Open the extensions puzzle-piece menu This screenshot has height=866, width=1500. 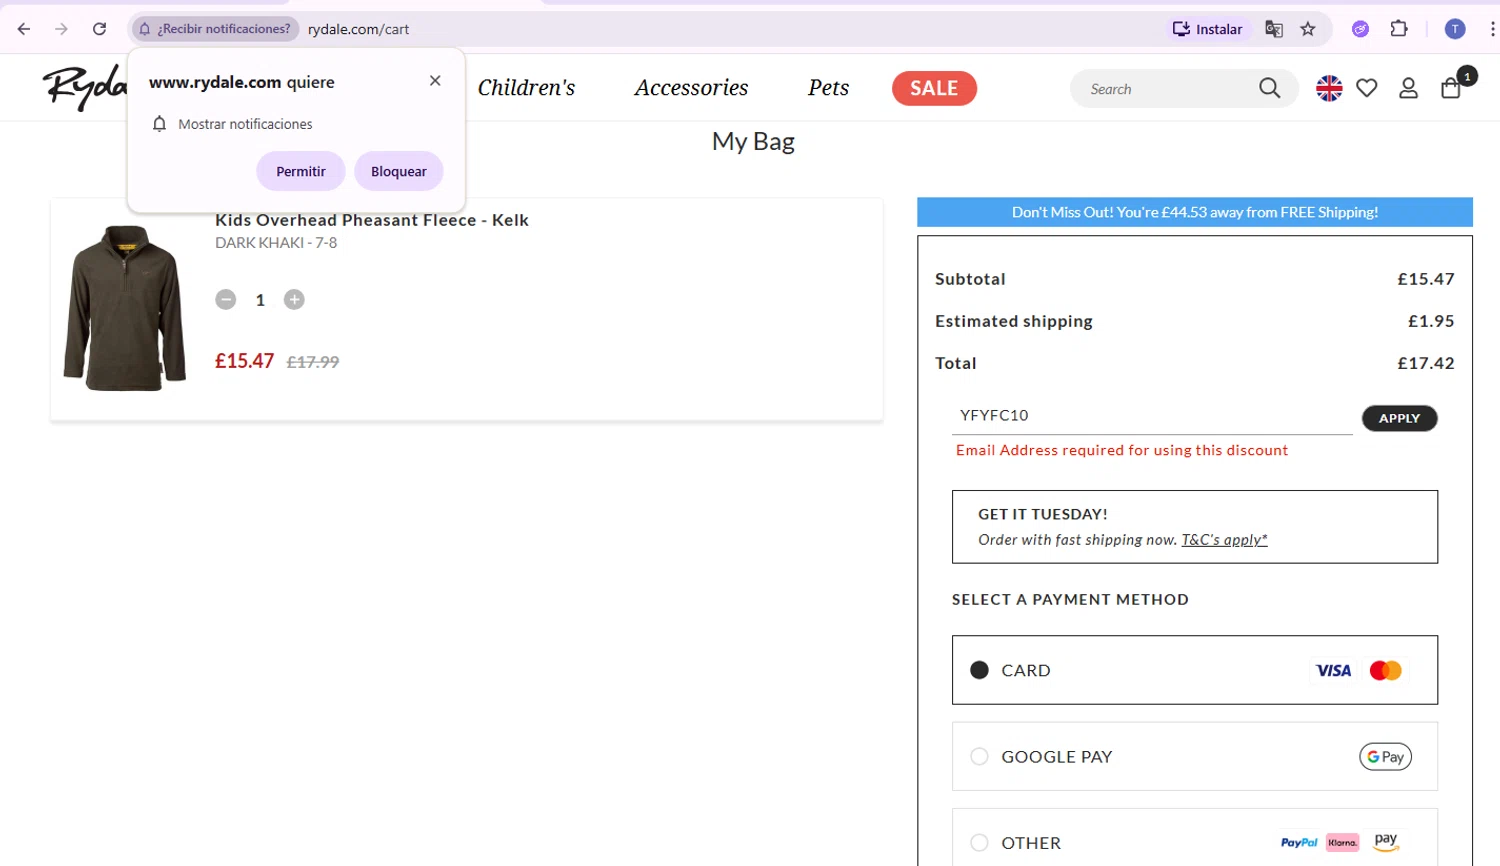pyautogui.click(x=1399, y=29)
